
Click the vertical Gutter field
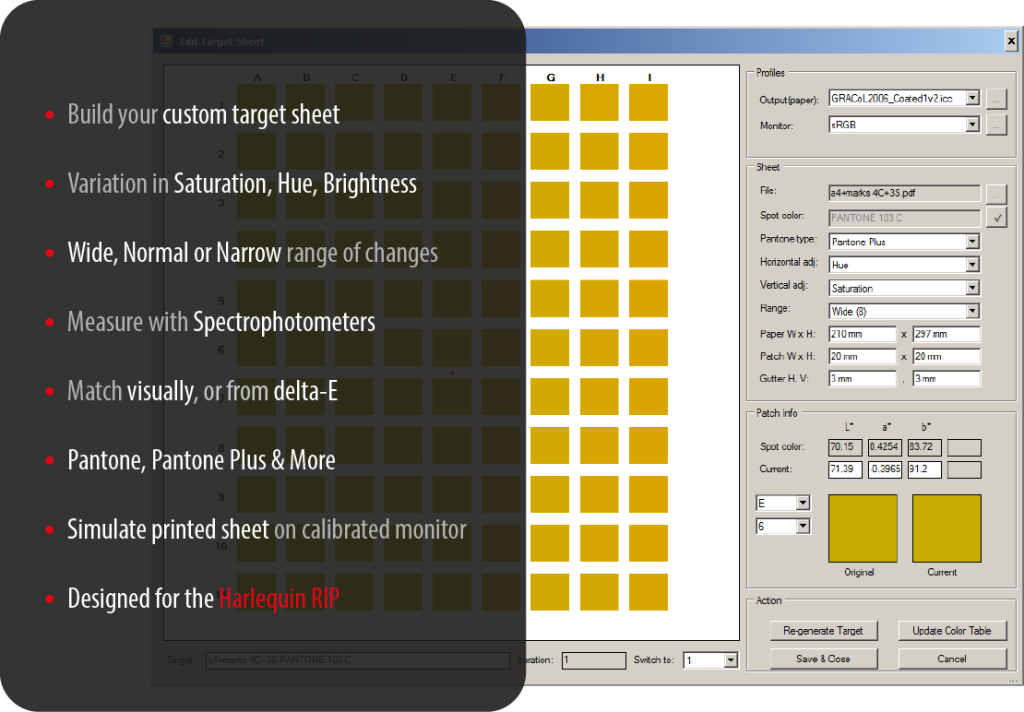click(x=946, y=378)
